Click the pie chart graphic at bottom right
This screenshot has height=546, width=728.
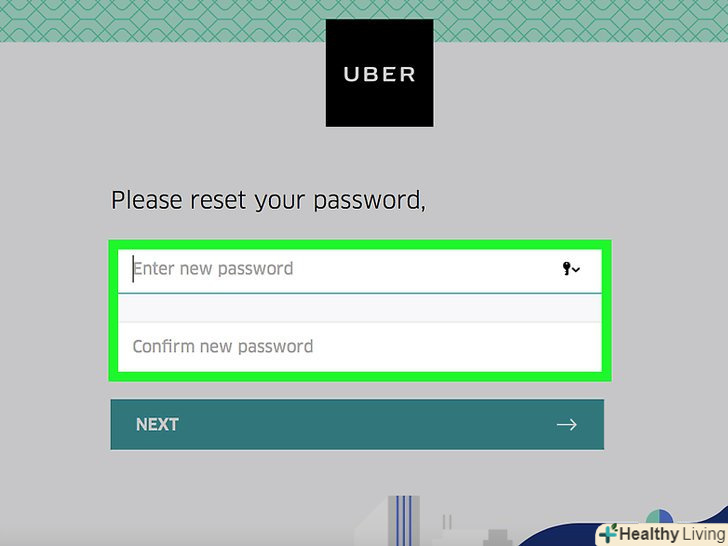click(x=659, y=517)
